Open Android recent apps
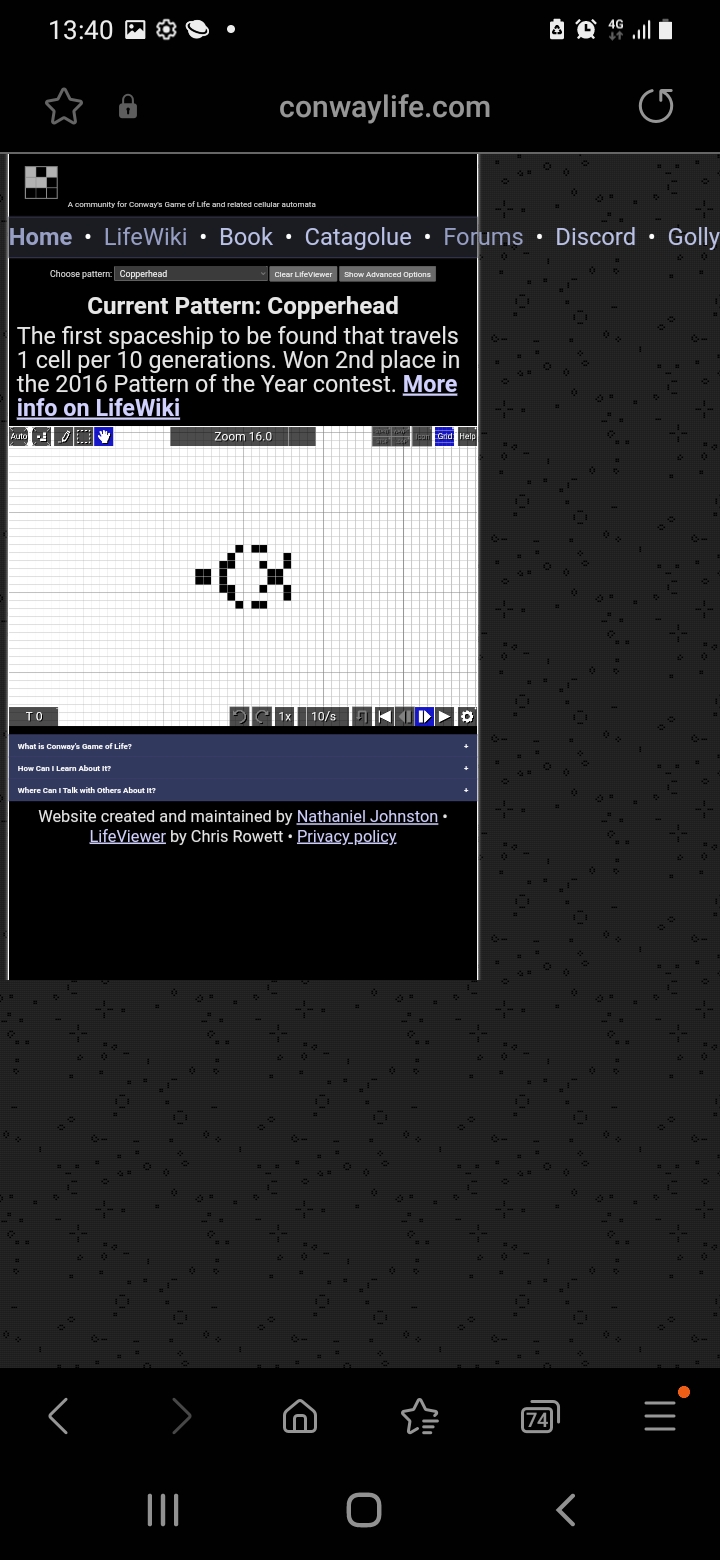The height and width of the screenshot is (1560, 720). coord(162,1510)
